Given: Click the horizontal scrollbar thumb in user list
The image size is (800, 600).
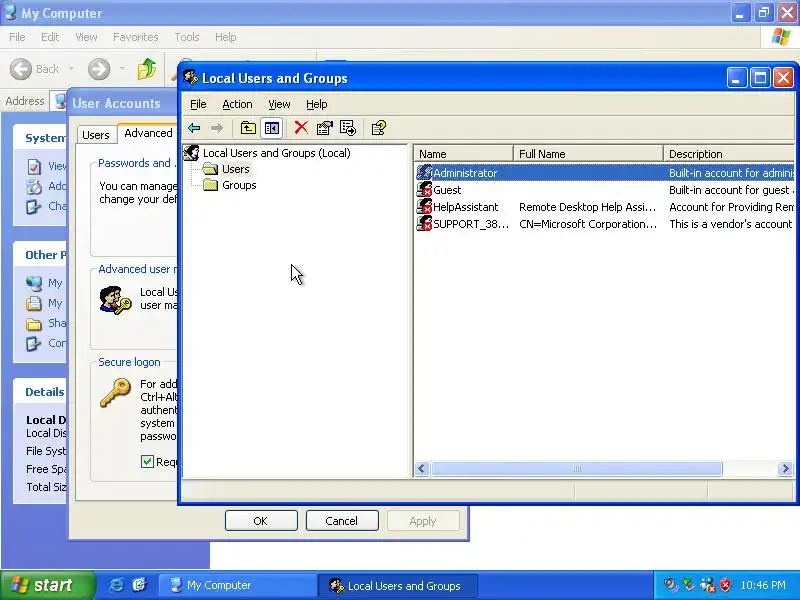Looking at the screenshot, I should [x=577, y=468].
